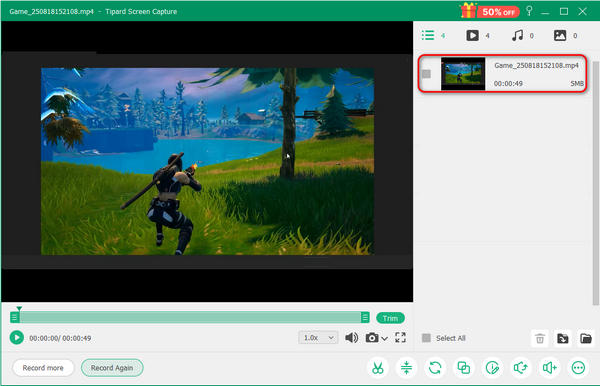
Task: Open the sound extractor tool
Action: pyautogui.click(x=521, y=368)
